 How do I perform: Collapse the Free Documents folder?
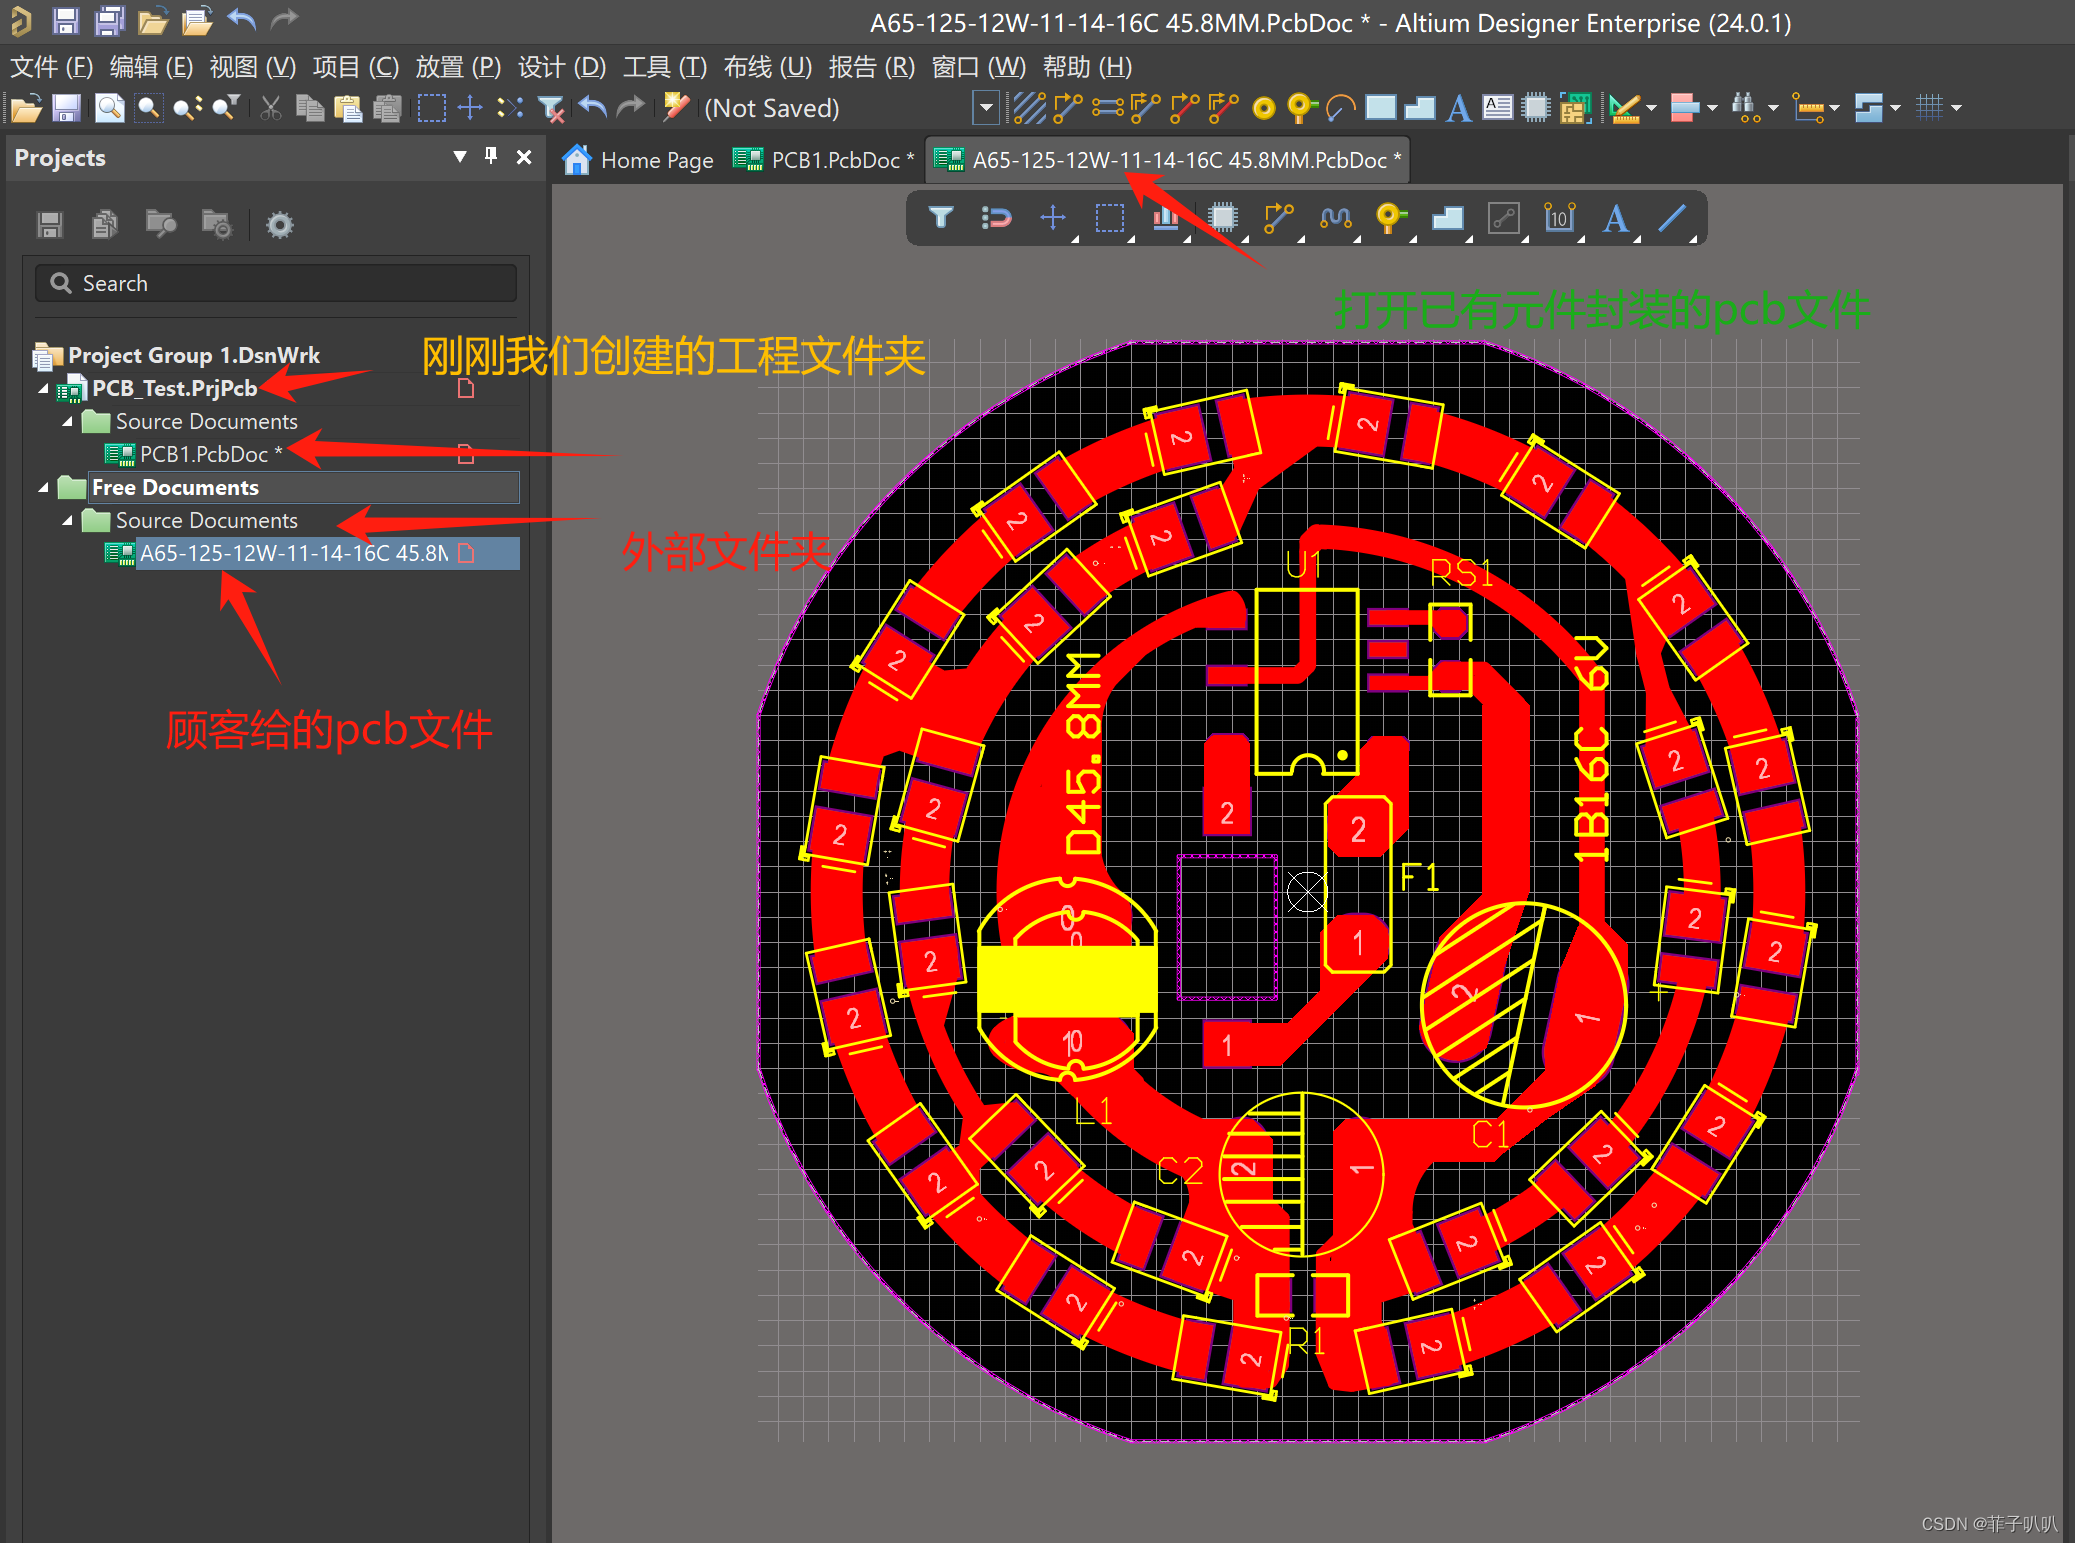(43, 487)
